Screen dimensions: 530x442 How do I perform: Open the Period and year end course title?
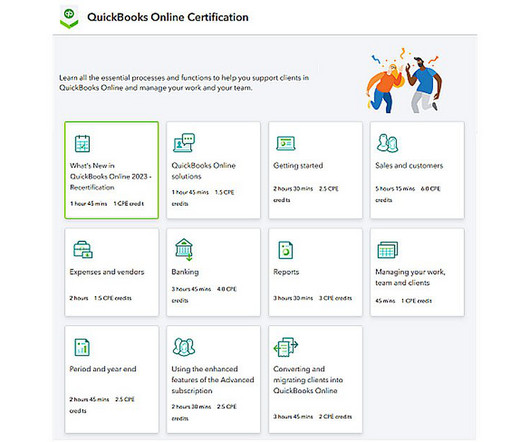pos(103,369)
